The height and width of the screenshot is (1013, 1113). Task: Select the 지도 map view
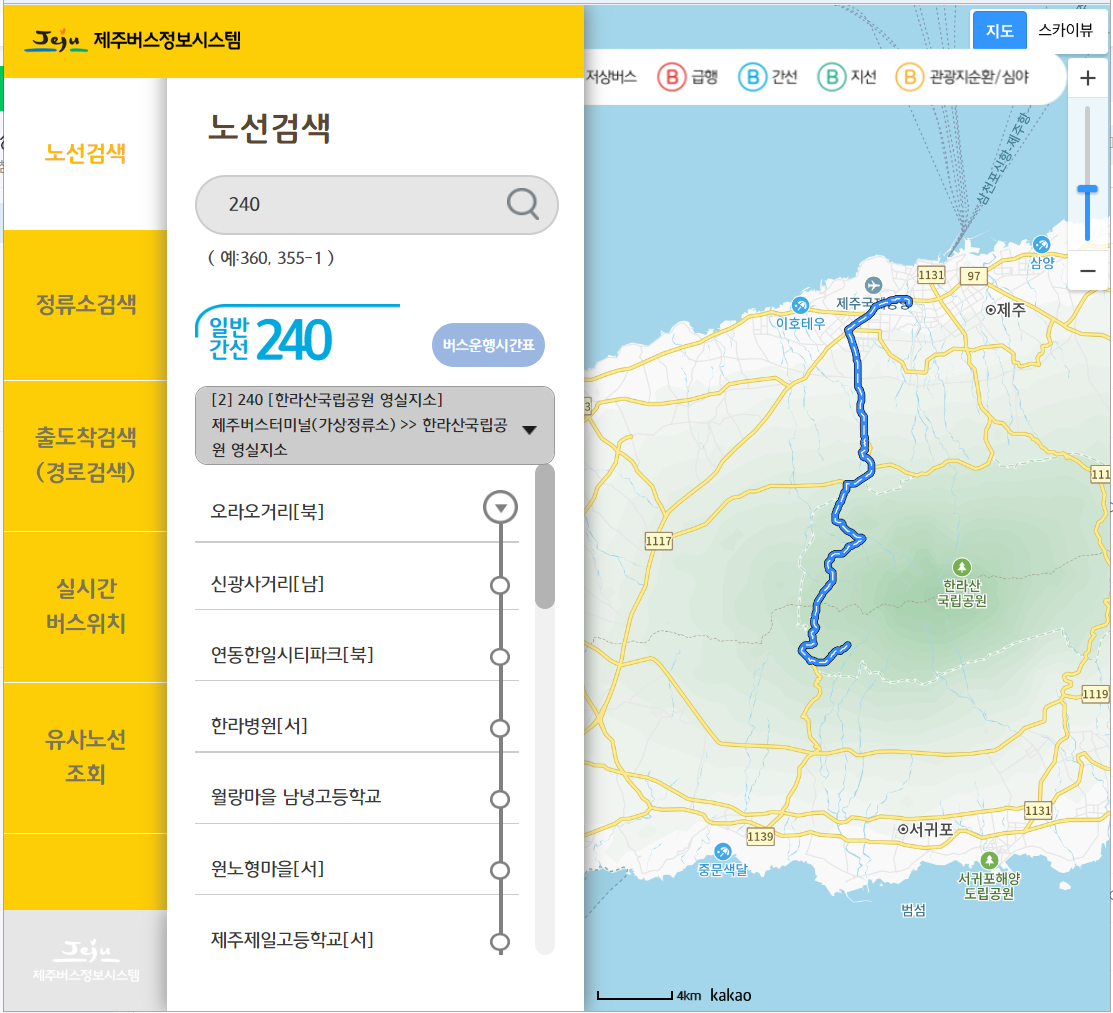(999, 30)
